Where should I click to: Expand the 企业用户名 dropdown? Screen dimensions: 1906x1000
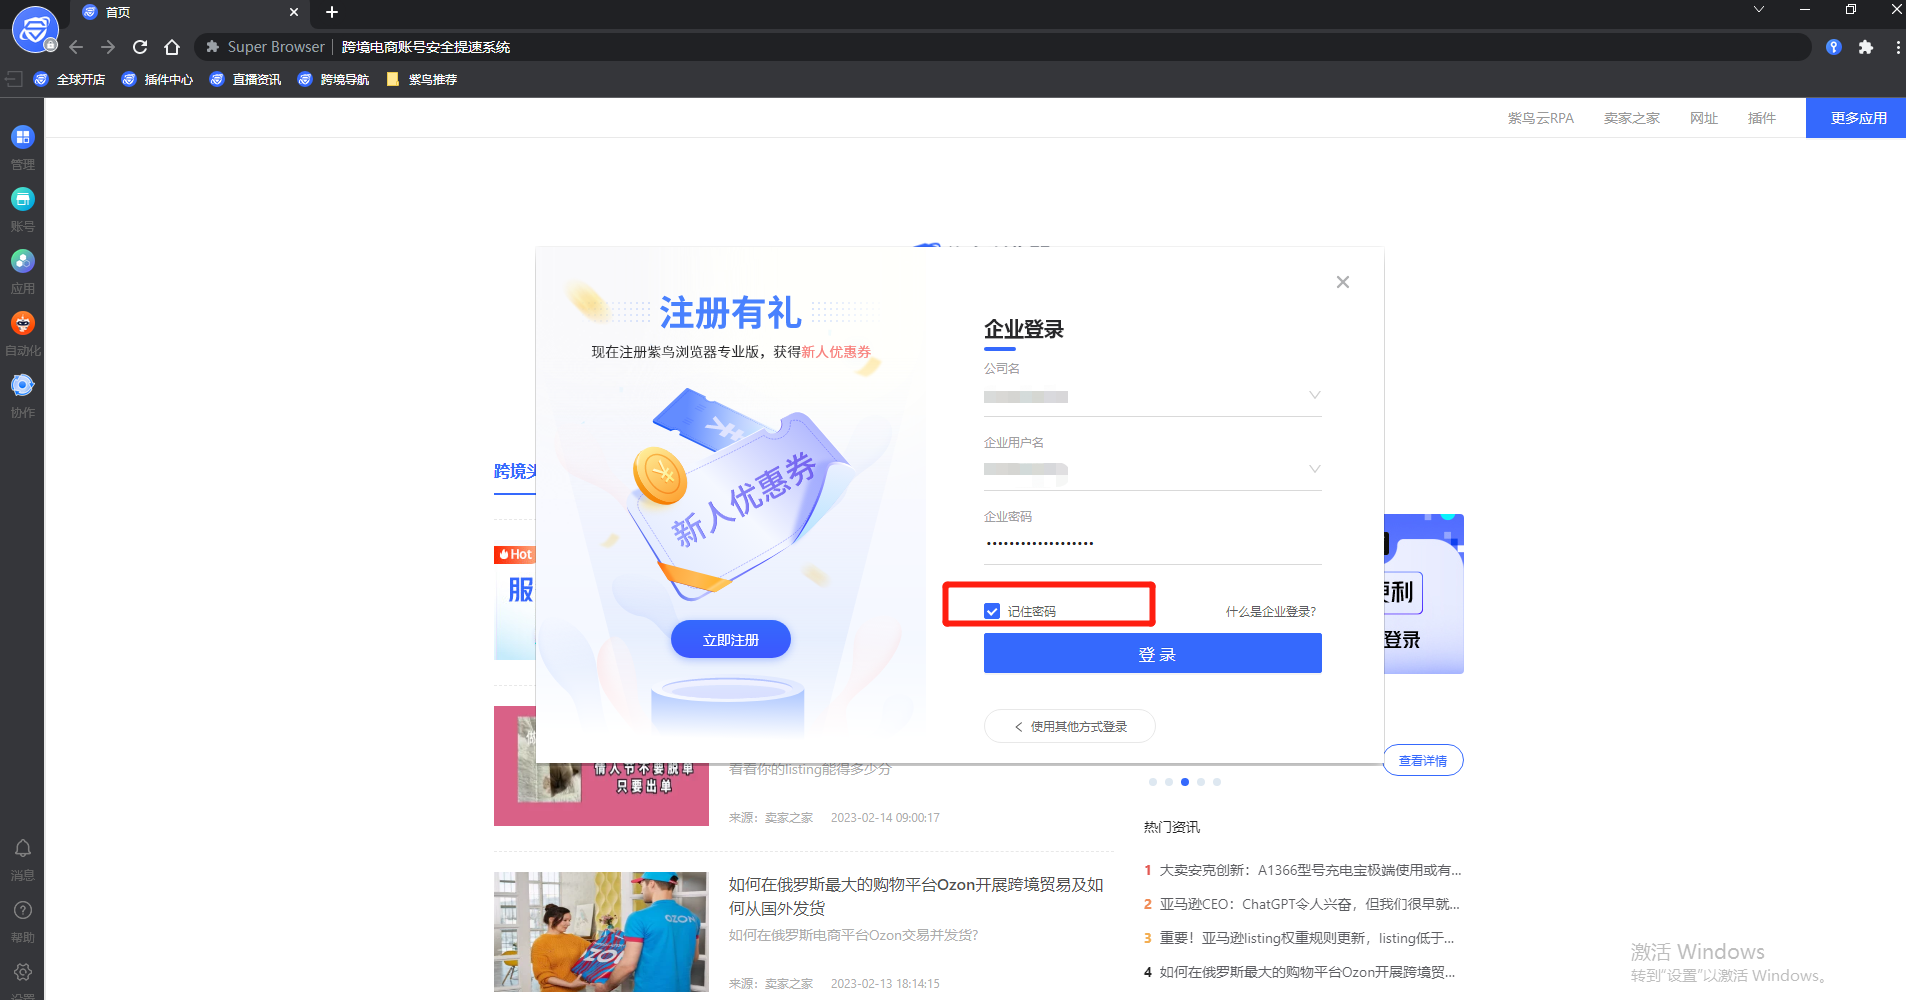click(x=1314, y=469)
